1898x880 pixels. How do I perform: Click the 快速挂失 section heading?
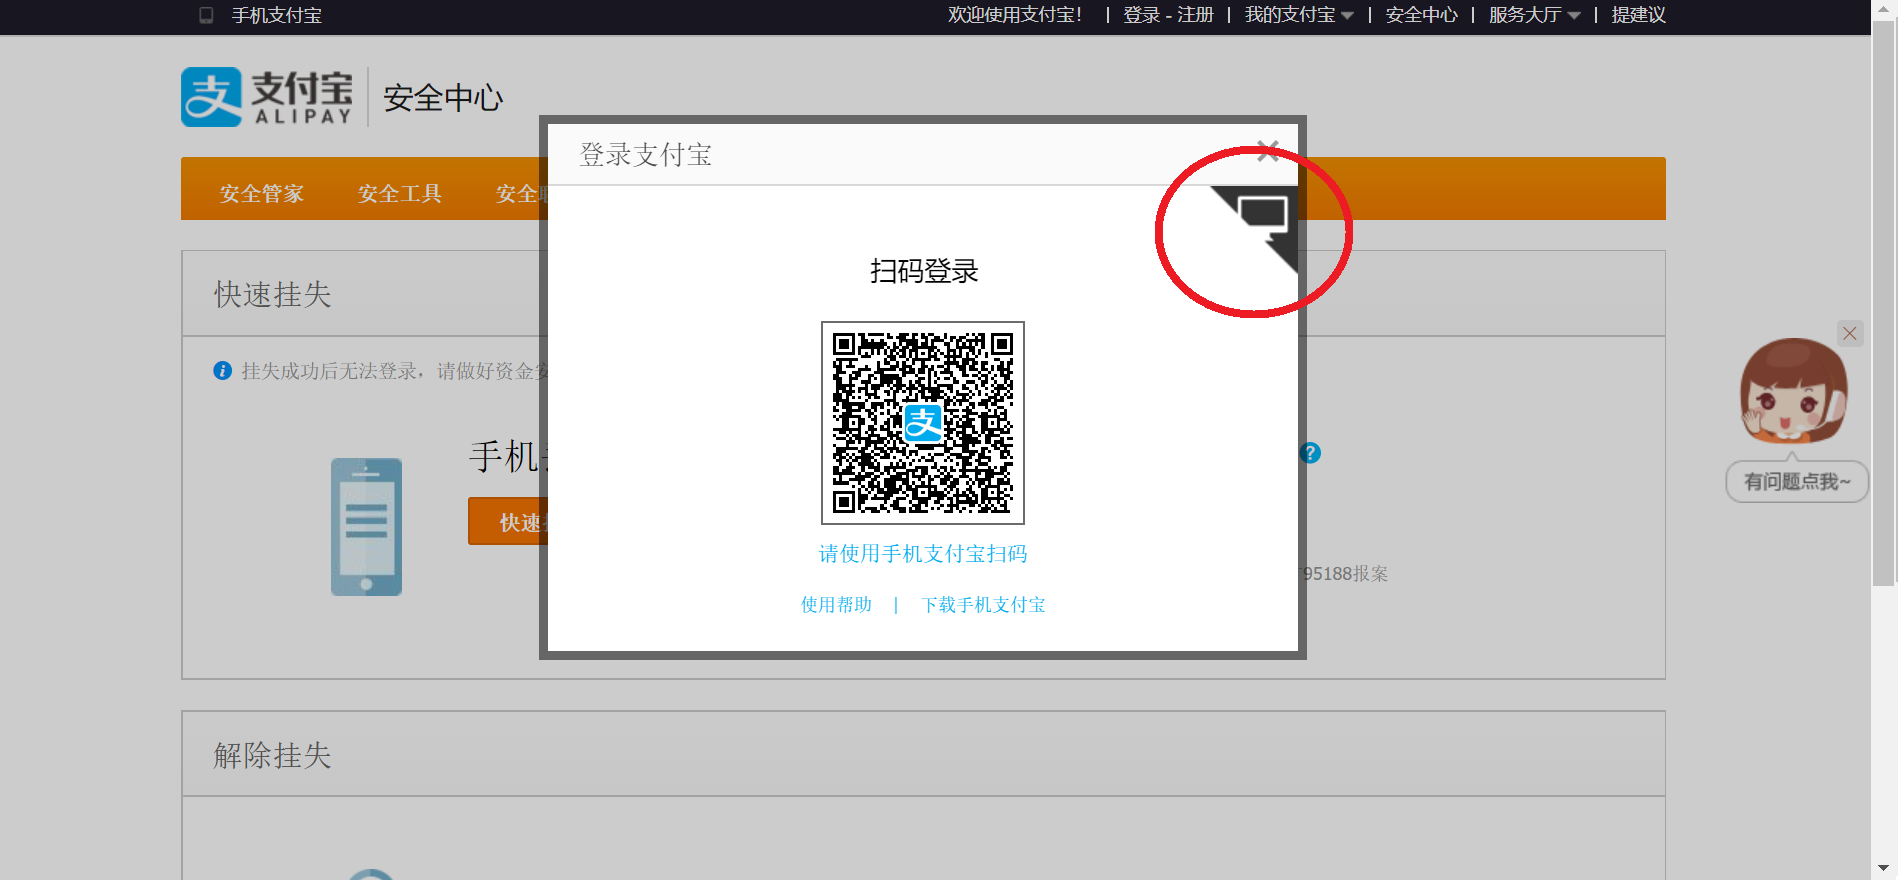[x=272, y=294]
